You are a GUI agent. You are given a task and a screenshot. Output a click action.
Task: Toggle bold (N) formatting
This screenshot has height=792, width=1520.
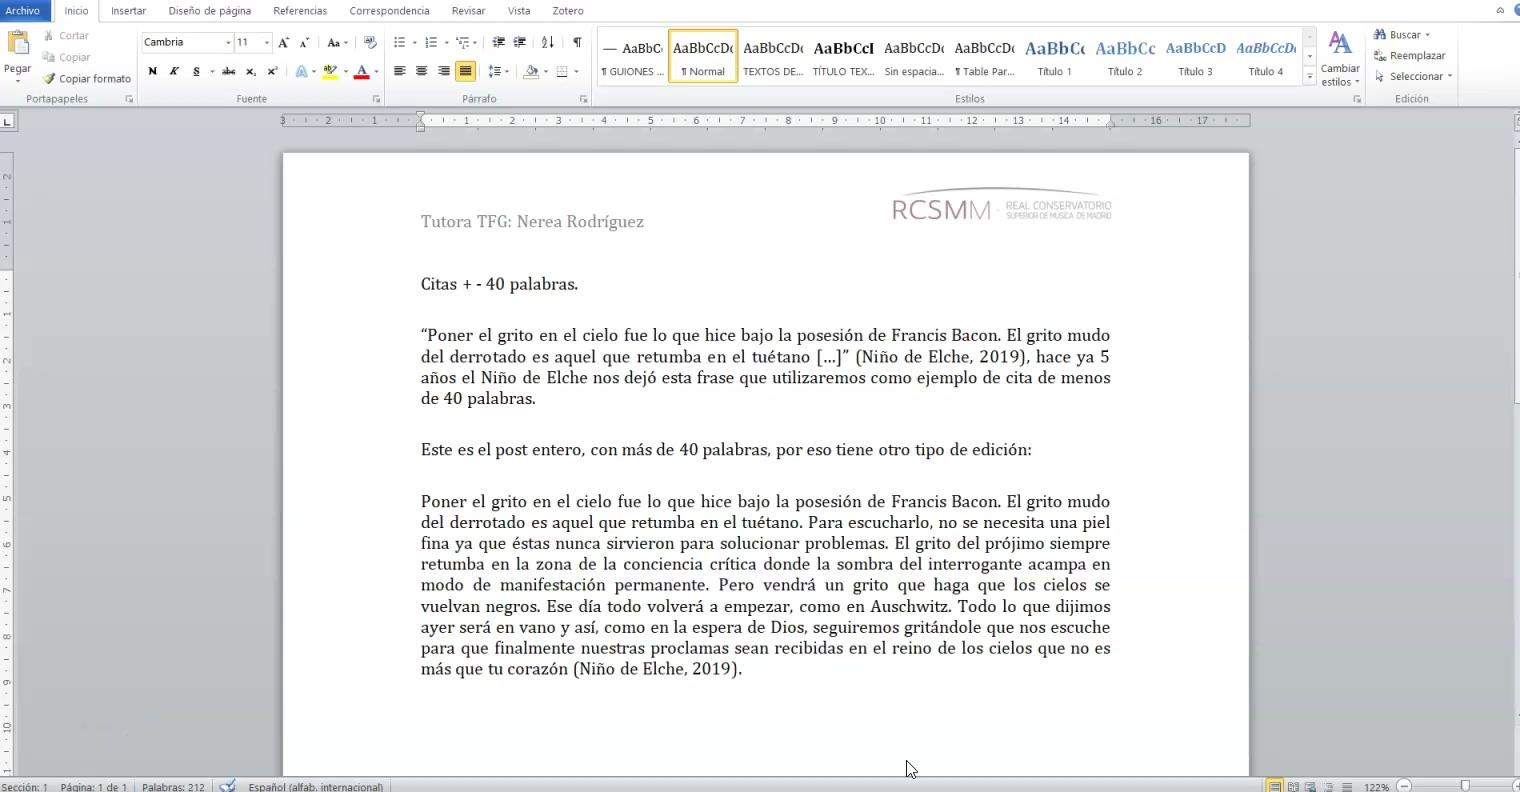(x=152, y=72)
